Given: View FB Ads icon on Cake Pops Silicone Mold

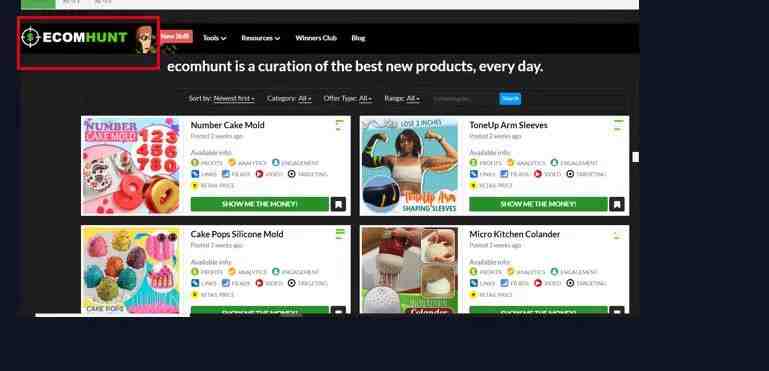Looking at the screenshot, I should pyautogui.click(x=226, y=283).
